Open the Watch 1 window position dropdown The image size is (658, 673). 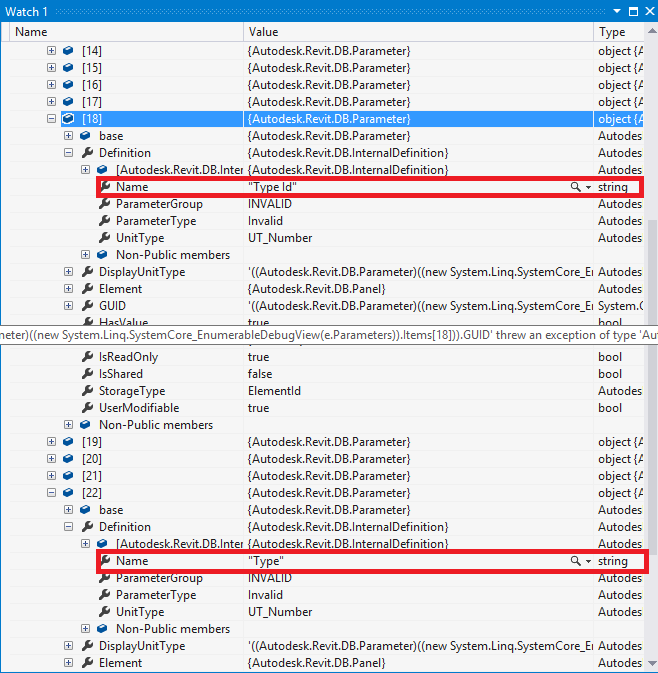[617, 11]
